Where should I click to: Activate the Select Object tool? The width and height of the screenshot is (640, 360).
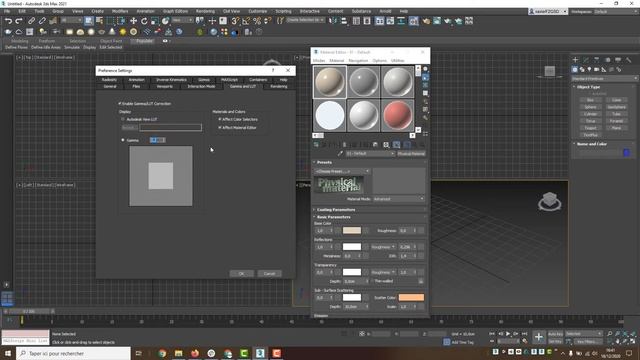click(x=89, y=21)
